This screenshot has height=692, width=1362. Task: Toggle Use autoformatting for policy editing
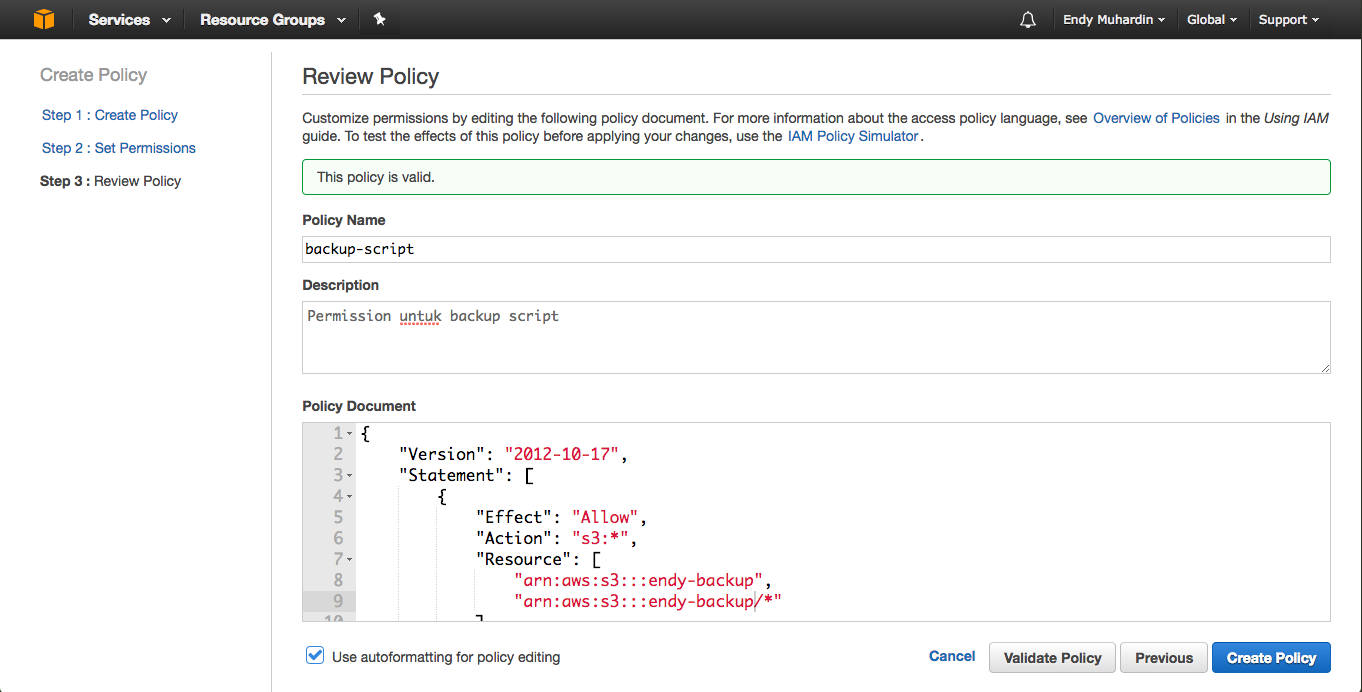(315, 655)
